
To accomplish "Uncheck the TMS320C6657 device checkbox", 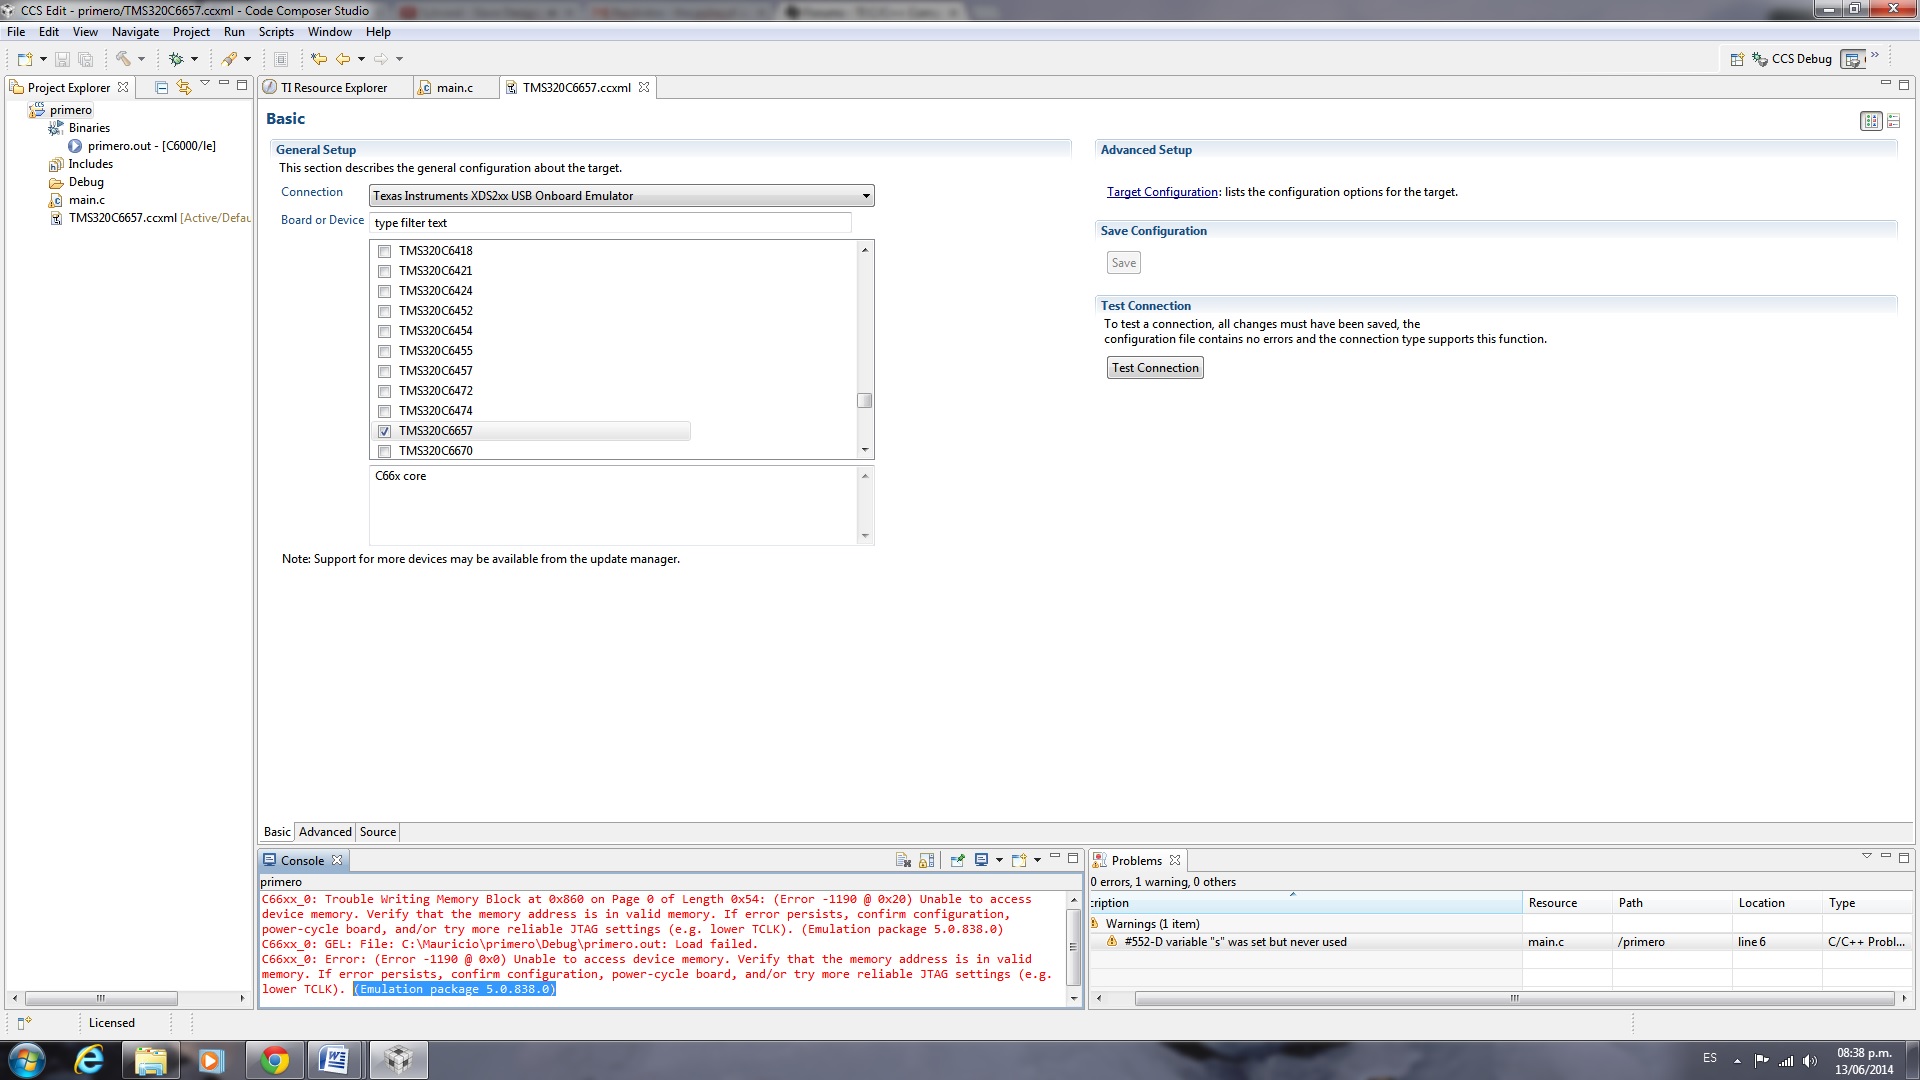I will tap(385, 431).
